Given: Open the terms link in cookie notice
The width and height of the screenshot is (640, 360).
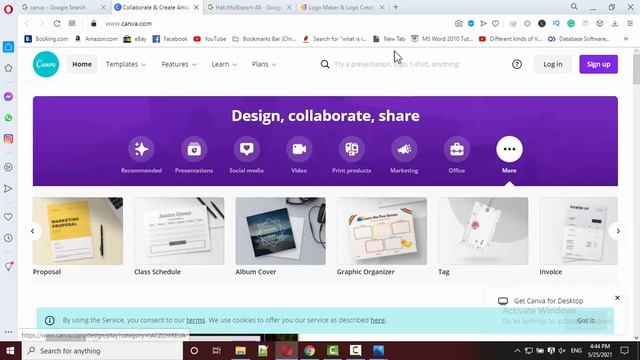Looking at the screenshot, I should click(x=196, y=320).
